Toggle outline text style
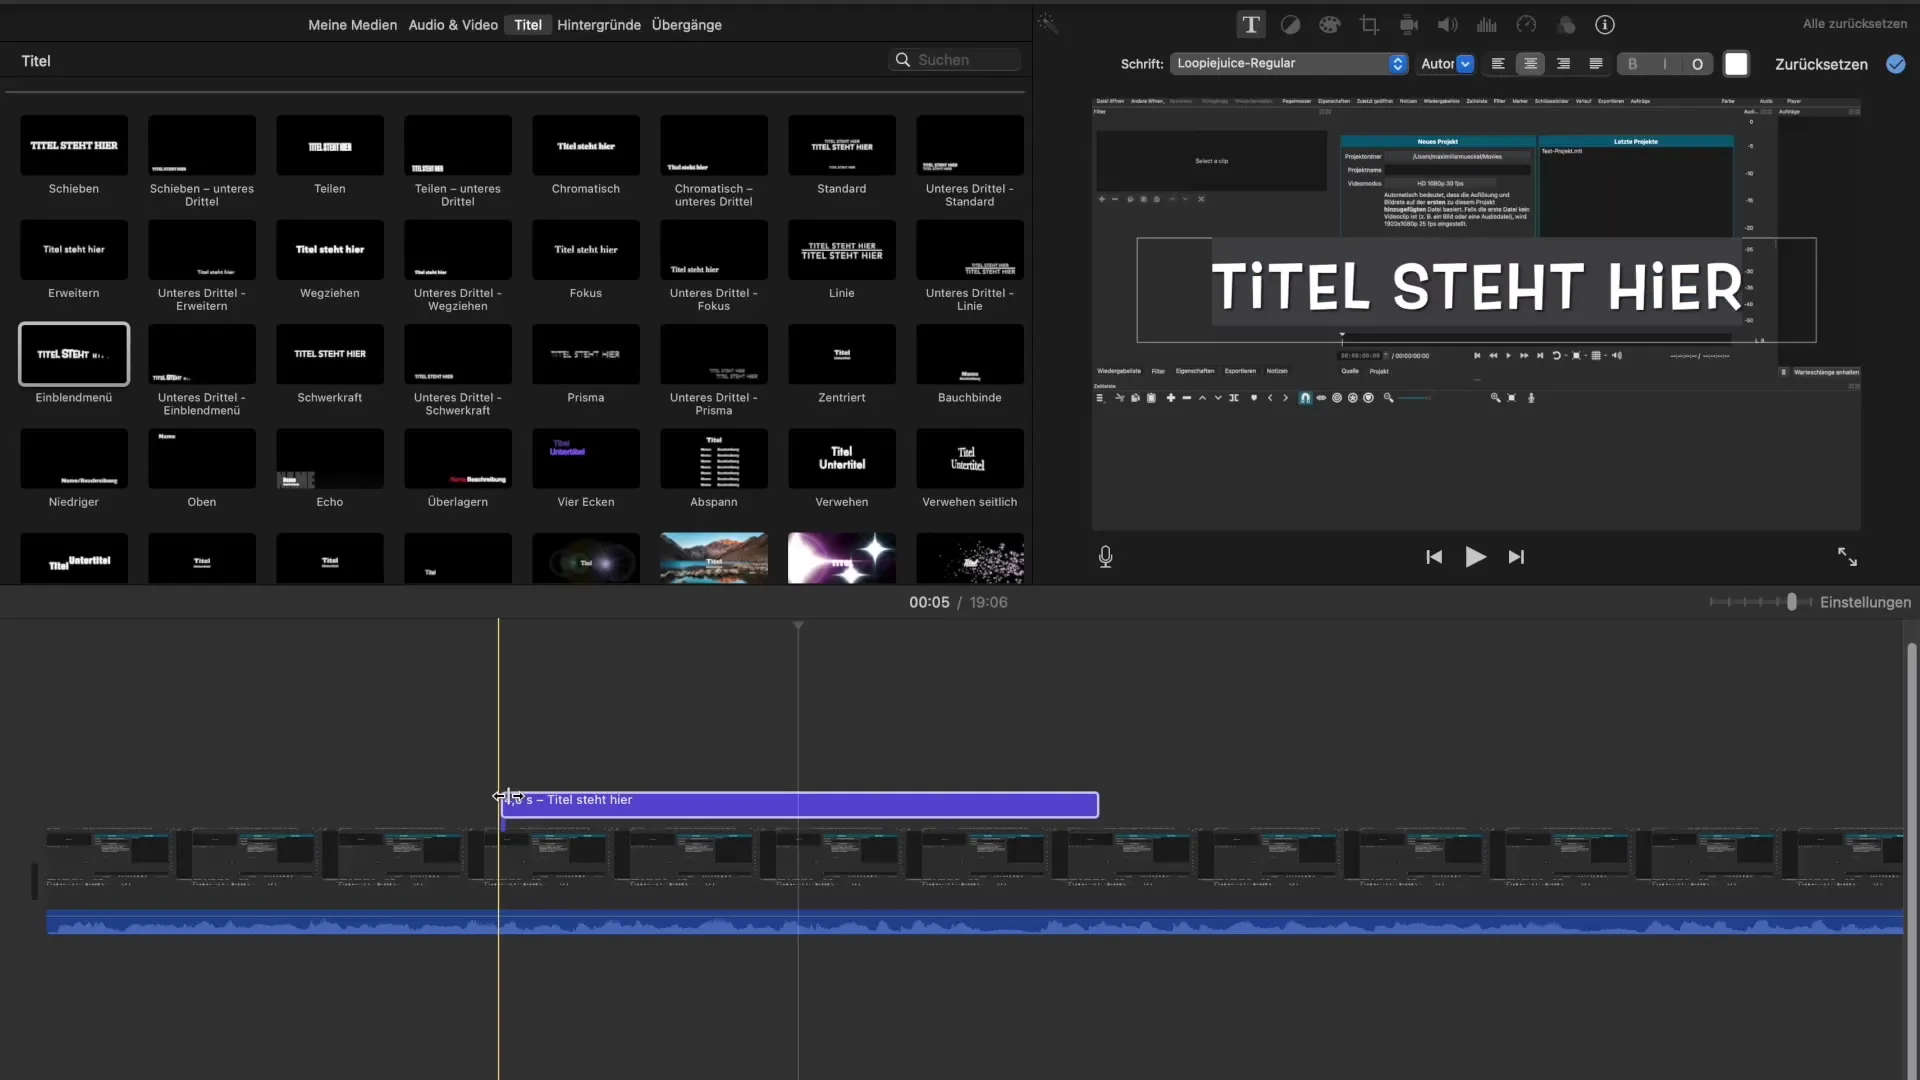The height and width of the screenshot is (1080, 1920). 1697,64
